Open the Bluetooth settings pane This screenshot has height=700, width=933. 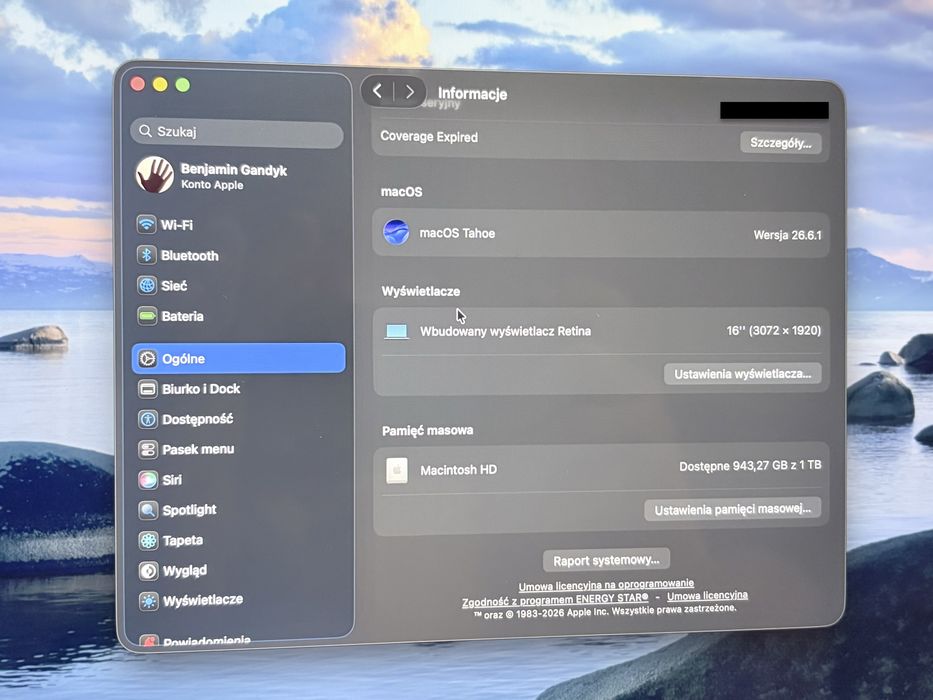(237, 255)
